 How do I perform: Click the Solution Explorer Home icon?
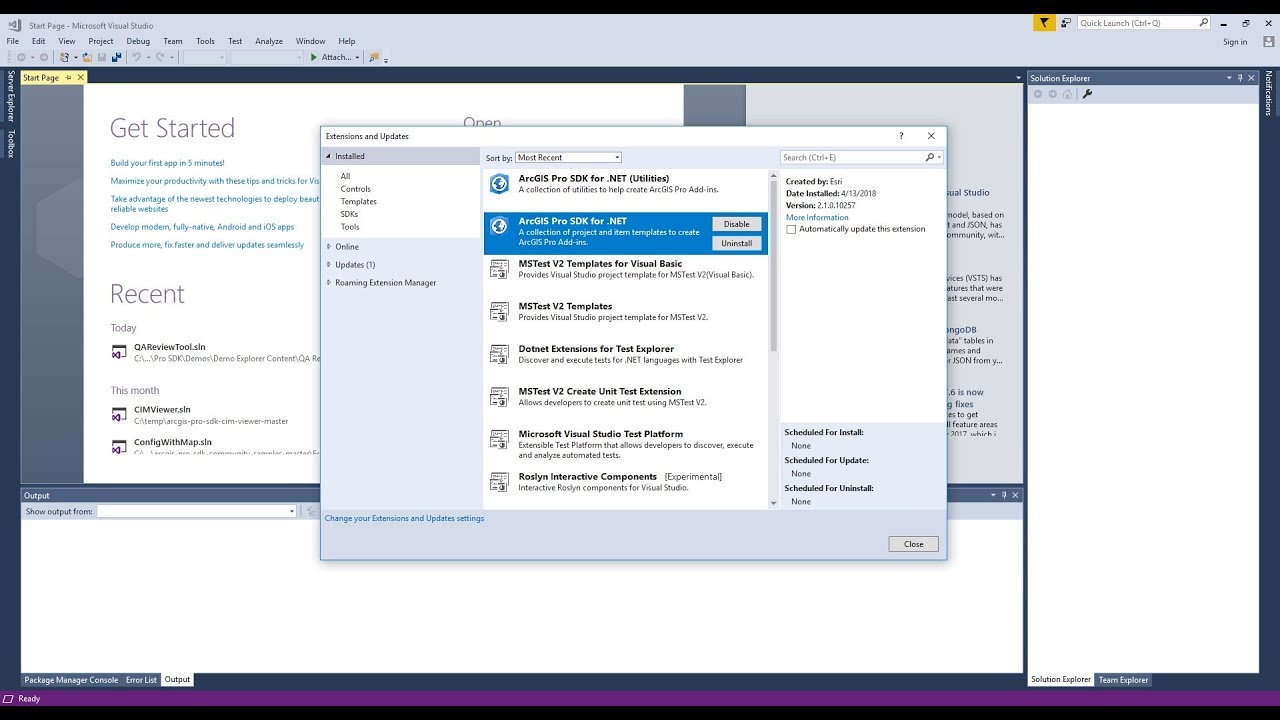coord(1067,94)
